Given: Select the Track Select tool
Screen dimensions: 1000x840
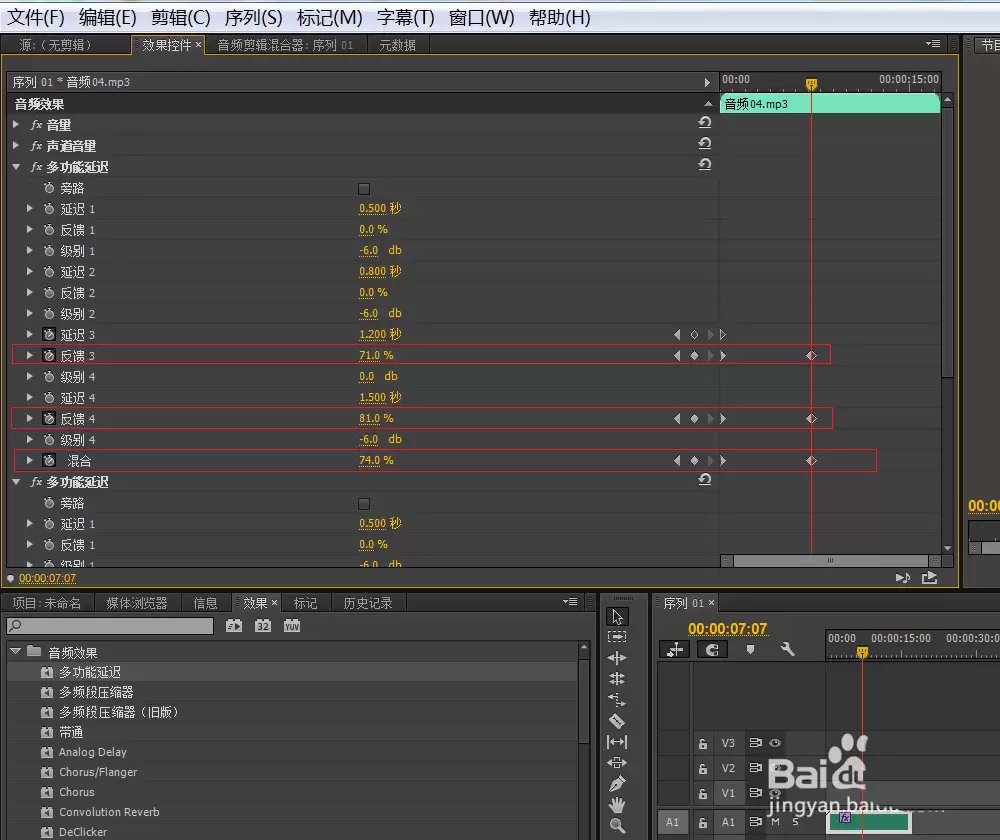Looking at the screenshot, I should (x=617, y=637).
